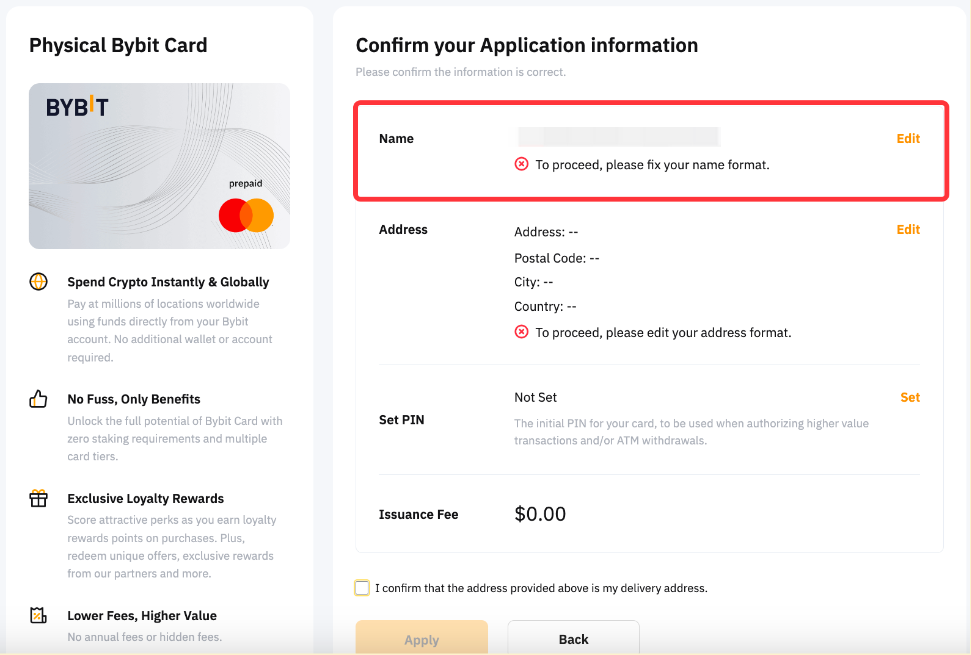Screen dimensions: 971x655
Task: Click the Physical Bybit Card heading
Action: click(x=118, y=45)
